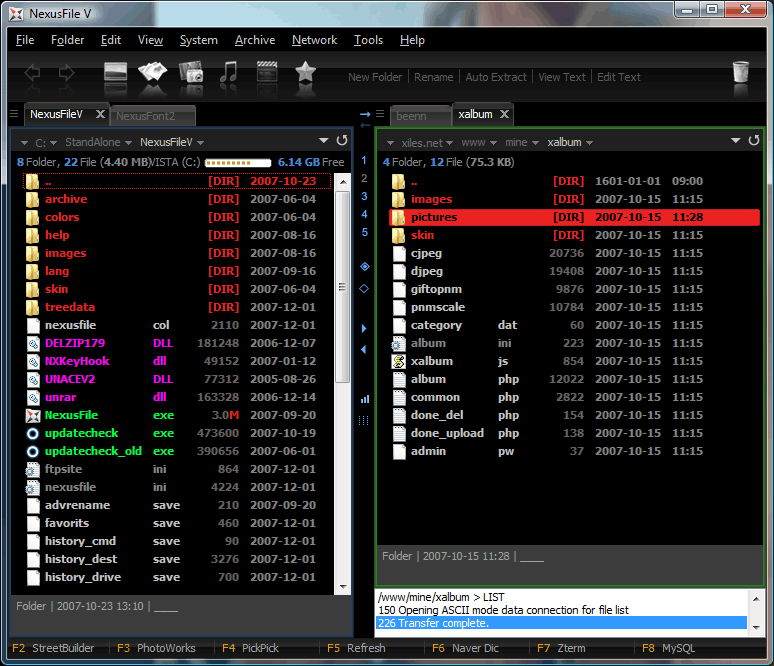Image resolution: width=774 pixels, height=666 pixels.
Task: Select the '226 Transfer complete.' log line
Action: click(561, 623)
